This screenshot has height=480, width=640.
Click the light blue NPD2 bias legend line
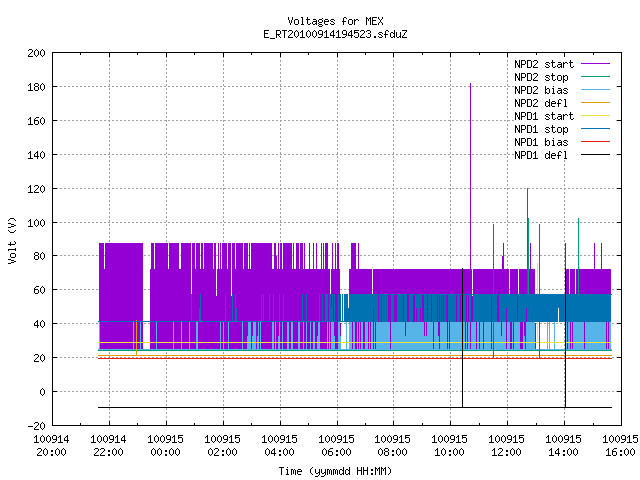(596, 90)
